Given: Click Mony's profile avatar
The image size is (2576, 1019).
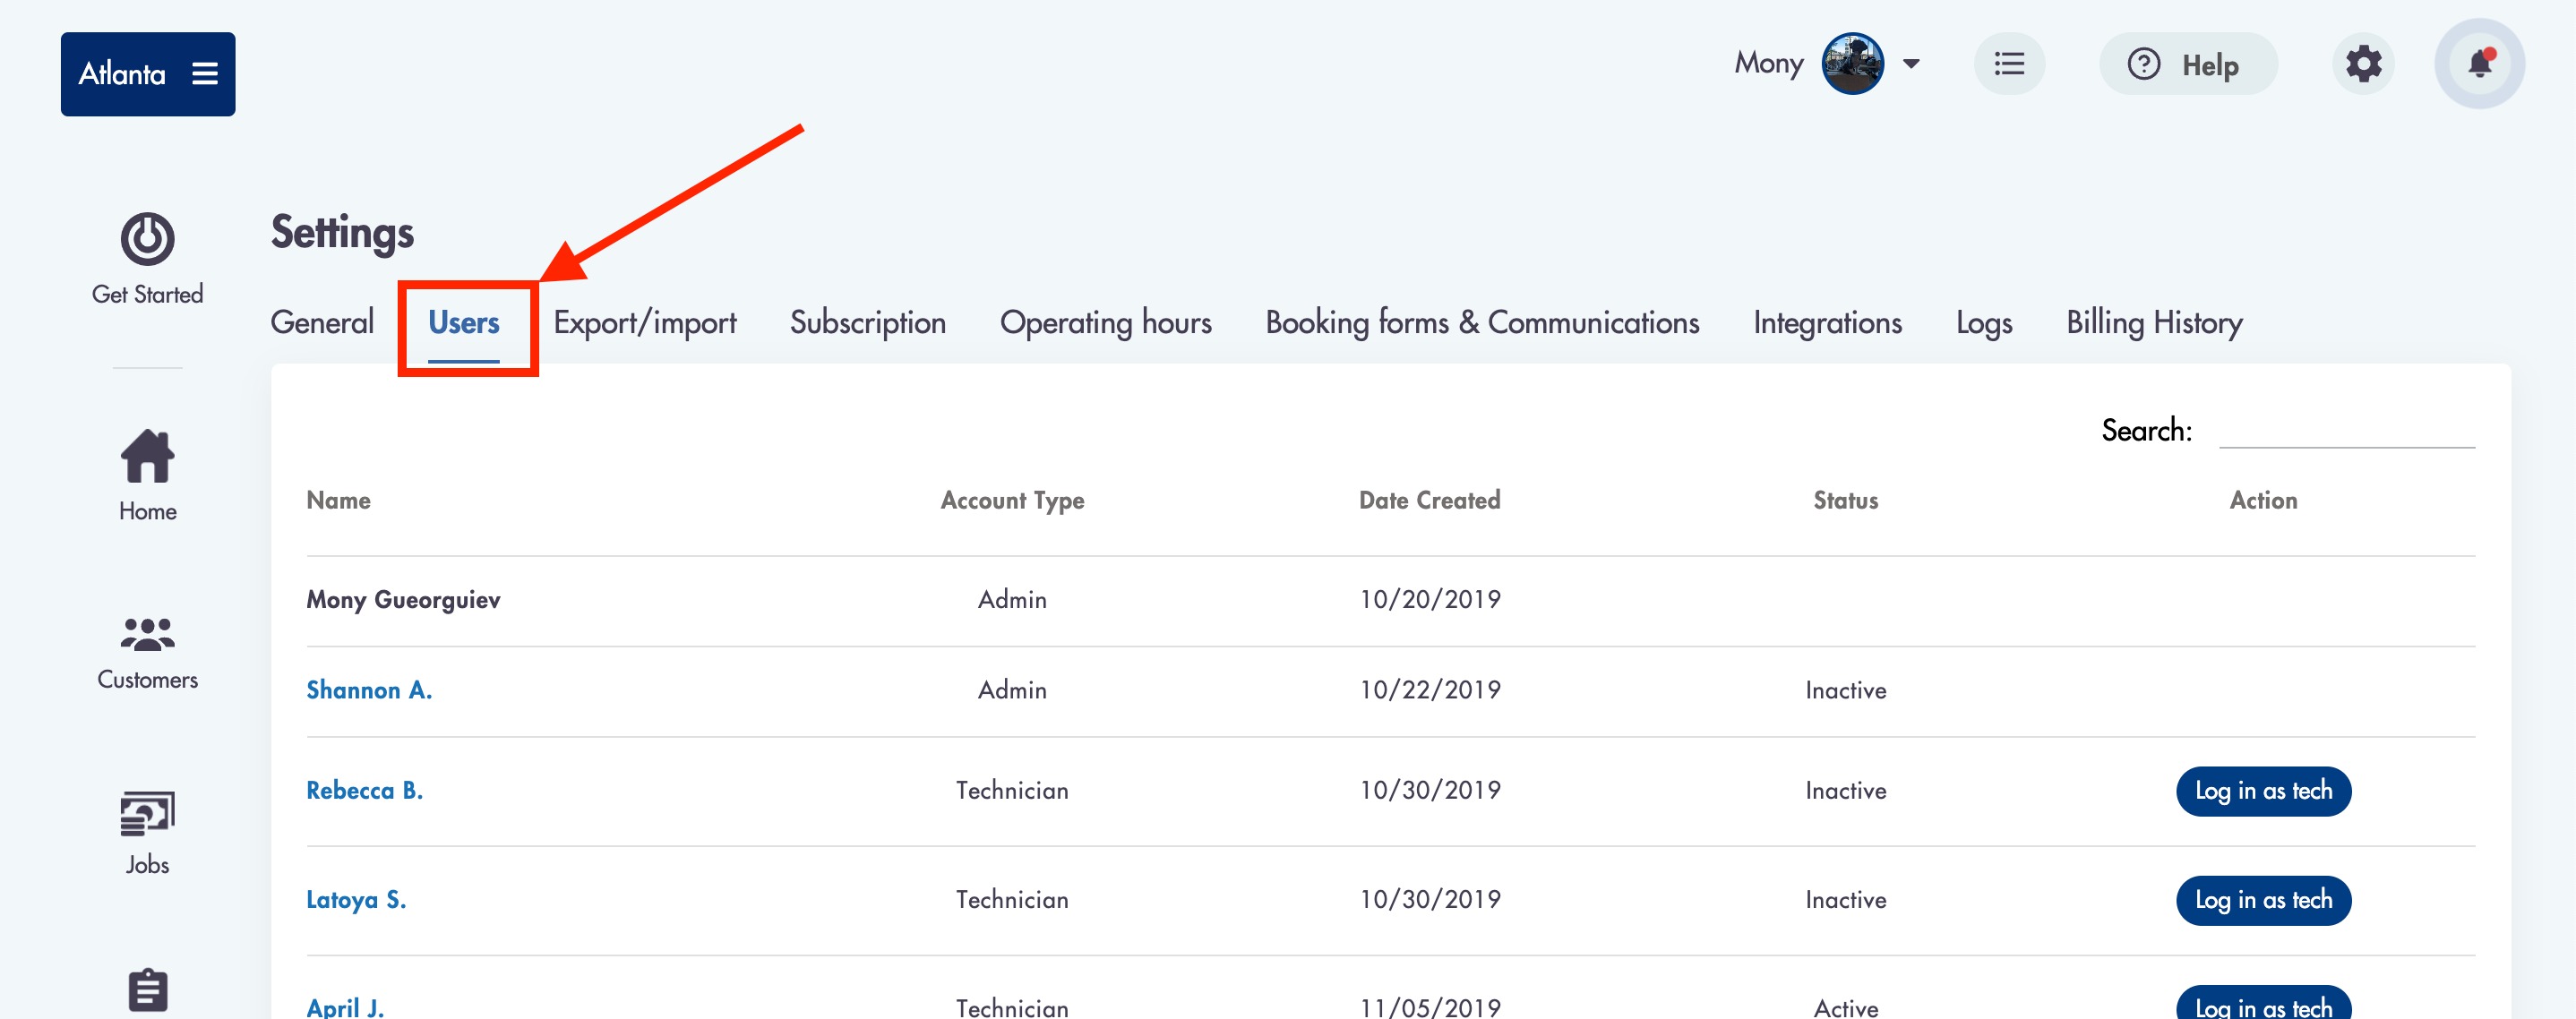Looking at the screenshot, I should [1852, 64].
